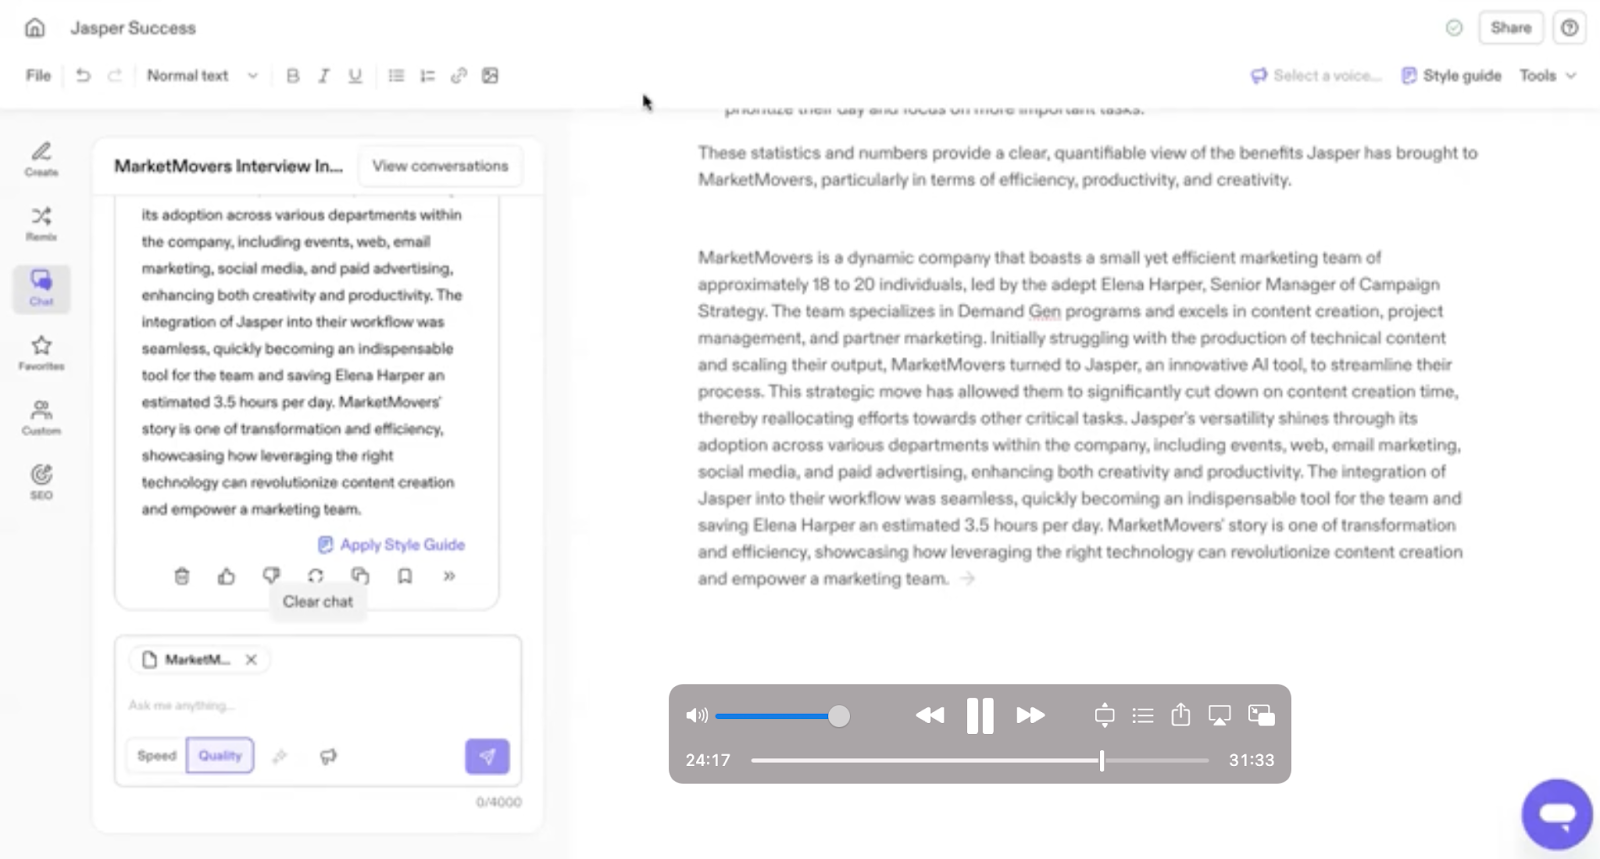Toggle underline formatting
Image resolution: width=1600 pixels, height=859 pixels.
(355, 76)
